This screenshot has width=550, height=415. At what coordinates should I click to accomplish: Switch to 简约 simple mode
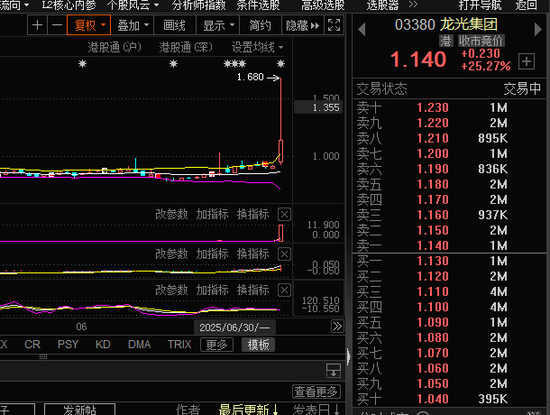[x=260, y=25]
